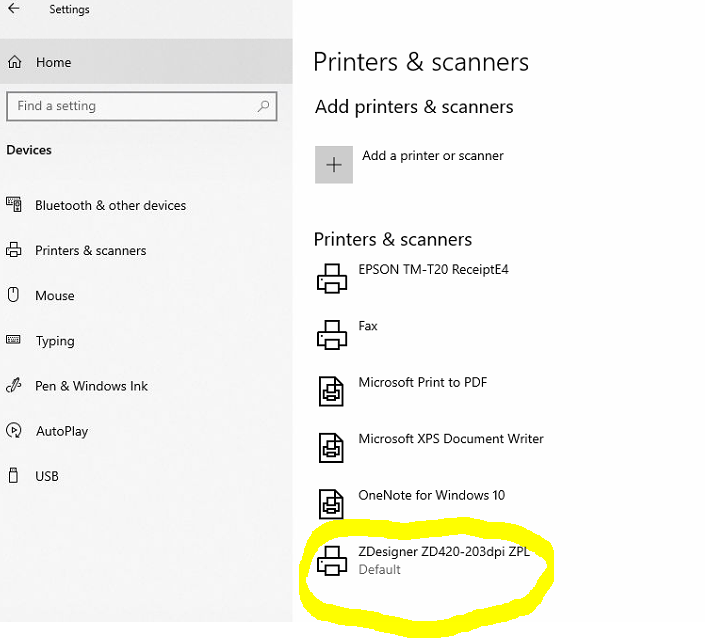Click the Home house icon
Image resolution: width=705 pixels, height=638 pixels.
coord(14,62)
